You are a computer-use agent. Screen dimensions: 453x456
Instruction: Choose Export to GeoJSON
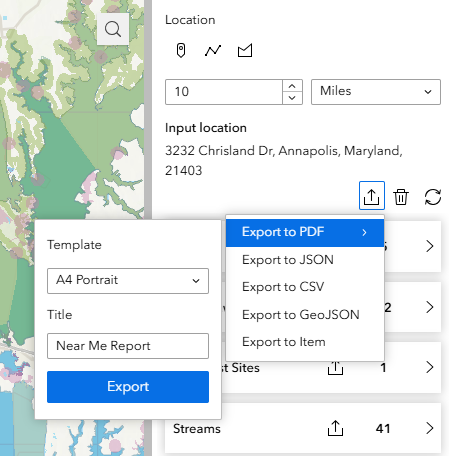click(x=305, y=315)
